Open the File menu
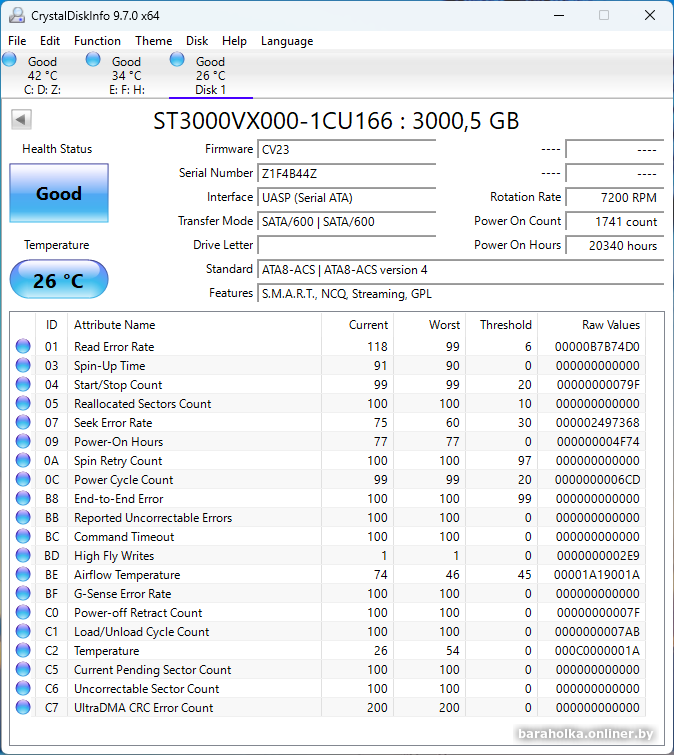 (x=17, y=41)
